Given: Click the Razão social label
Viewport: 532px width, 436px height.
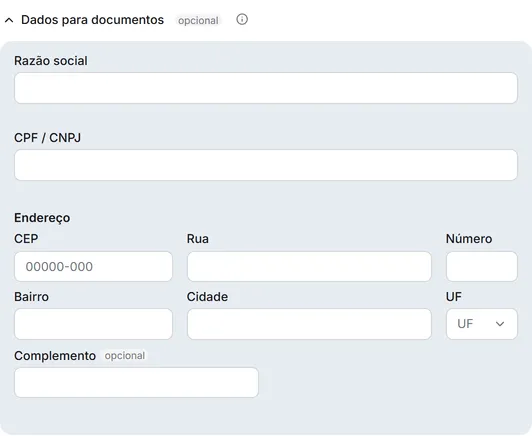Looking at the screenshot, I should [x=51, y=61].
